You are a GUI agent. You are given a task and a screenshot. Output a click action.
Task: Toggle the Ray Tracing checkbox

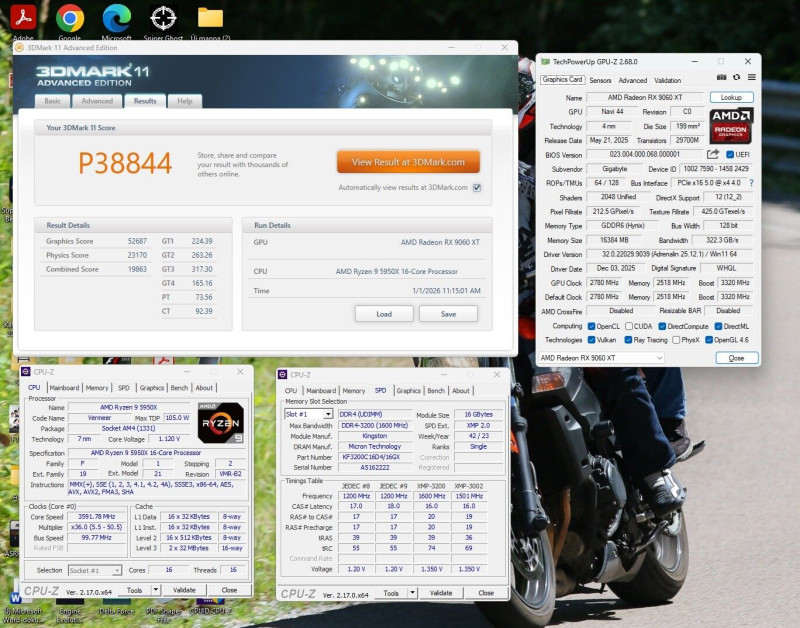click(628, 340)
